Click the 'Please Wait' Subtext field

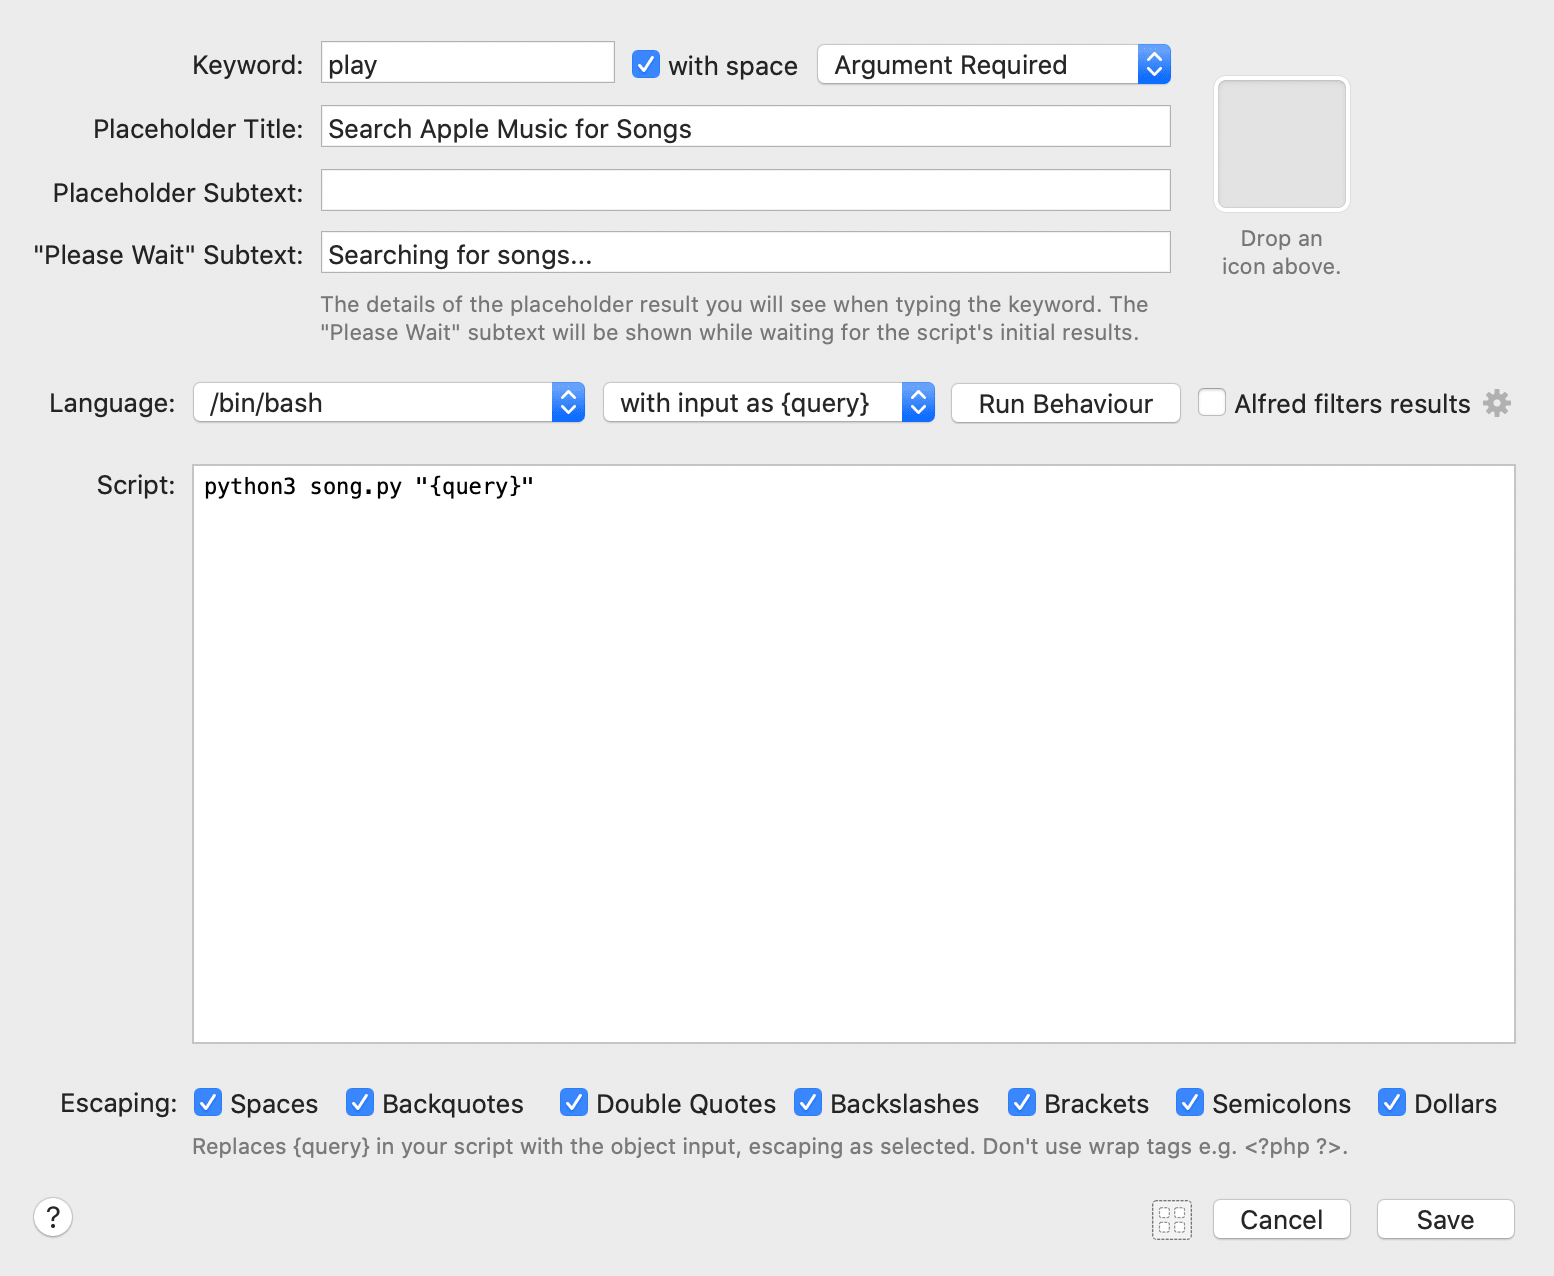tap(746, 253)
